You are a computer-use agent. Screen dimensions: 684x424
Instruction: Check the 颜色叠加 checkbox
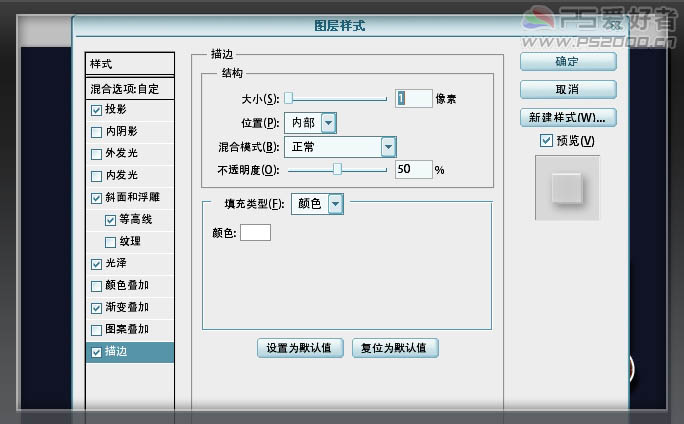(x=96, y=286)
